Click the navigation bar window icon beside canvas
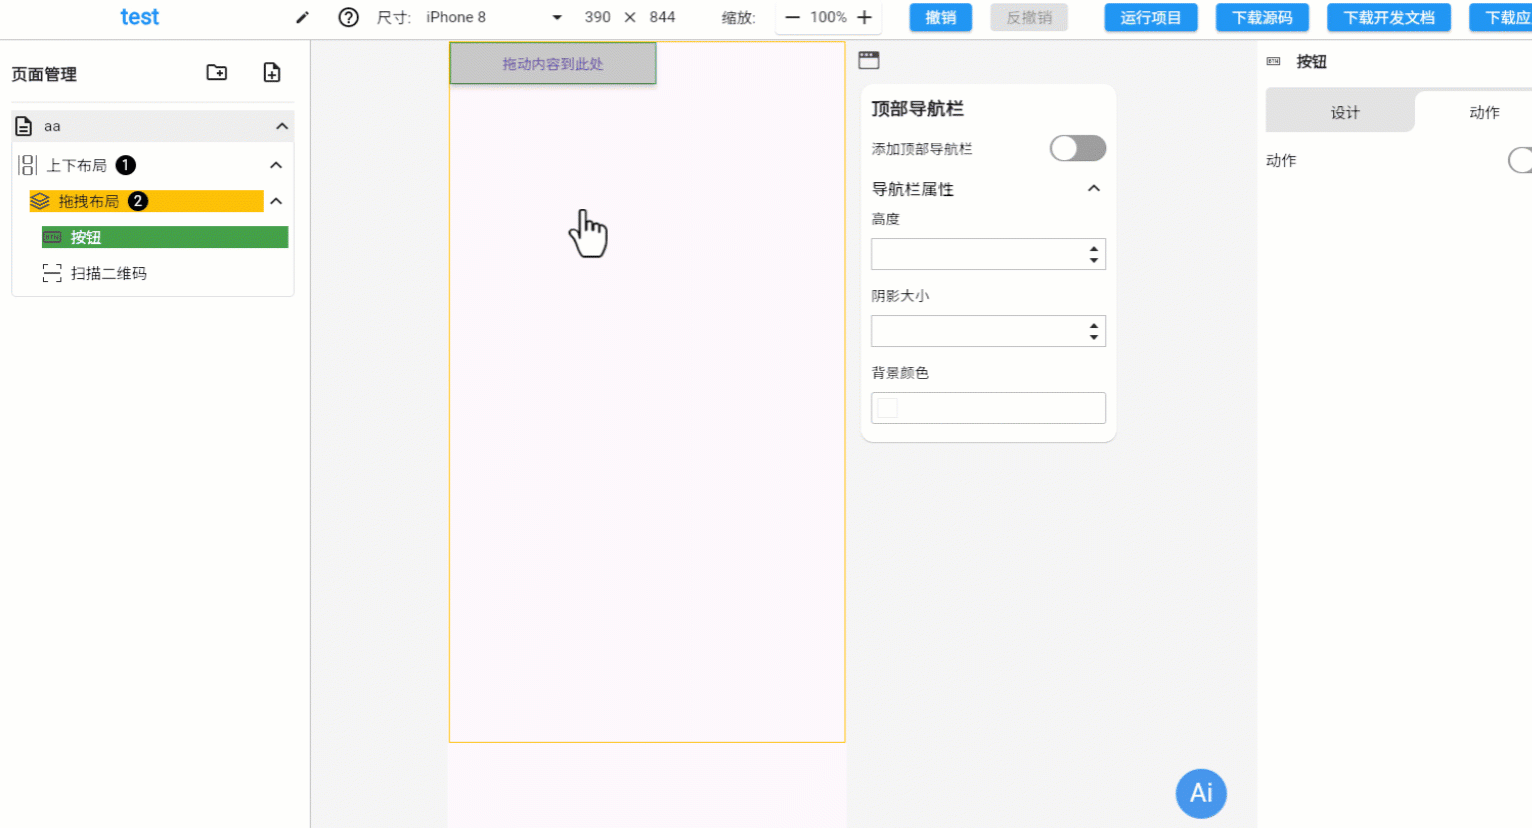 click(x=869, y=60)
